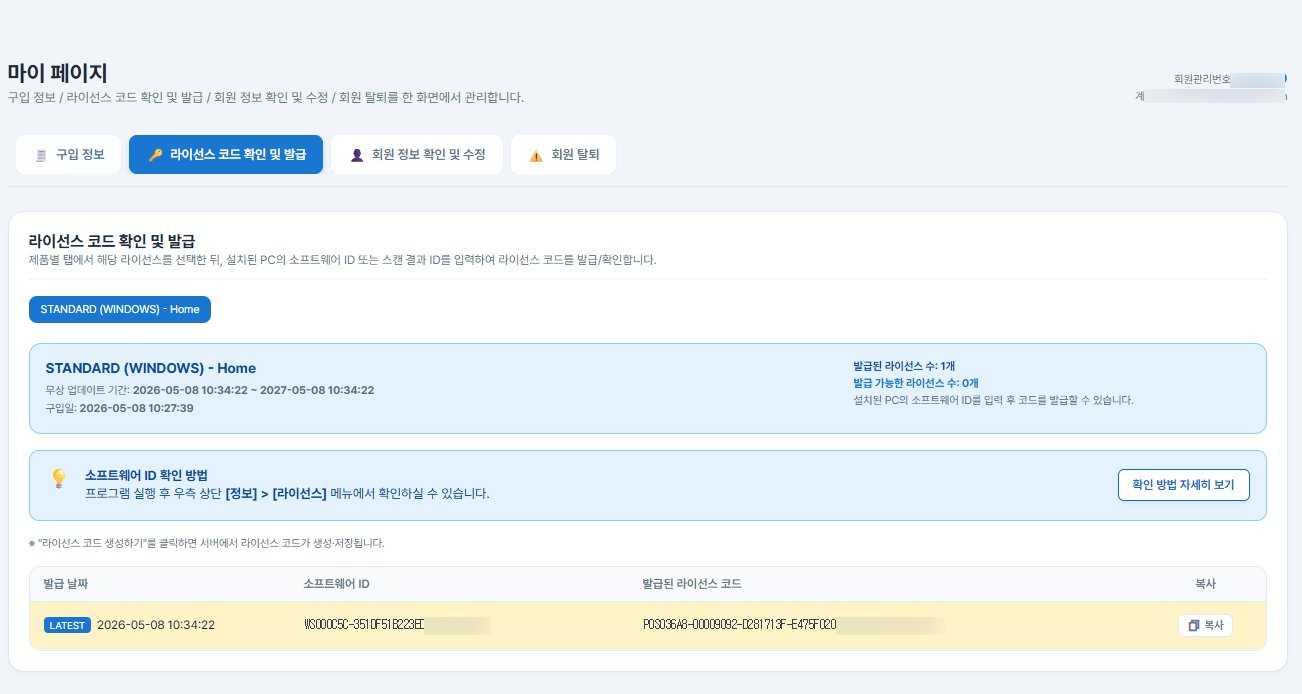
Task: Click the 라이선스 코드 확인 및 발급 section heading
Action: click(112, 241)
